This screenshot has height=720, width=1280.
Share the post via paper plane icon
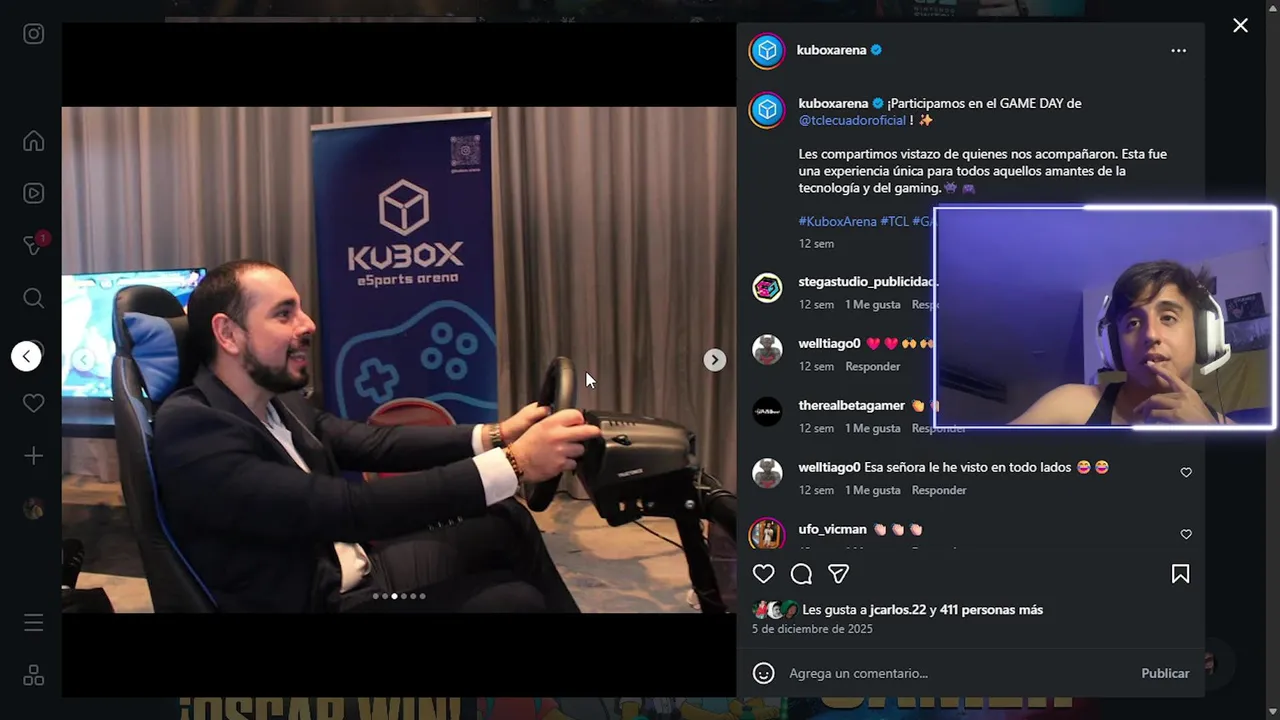pyautogui.click(x=839, y=574)
